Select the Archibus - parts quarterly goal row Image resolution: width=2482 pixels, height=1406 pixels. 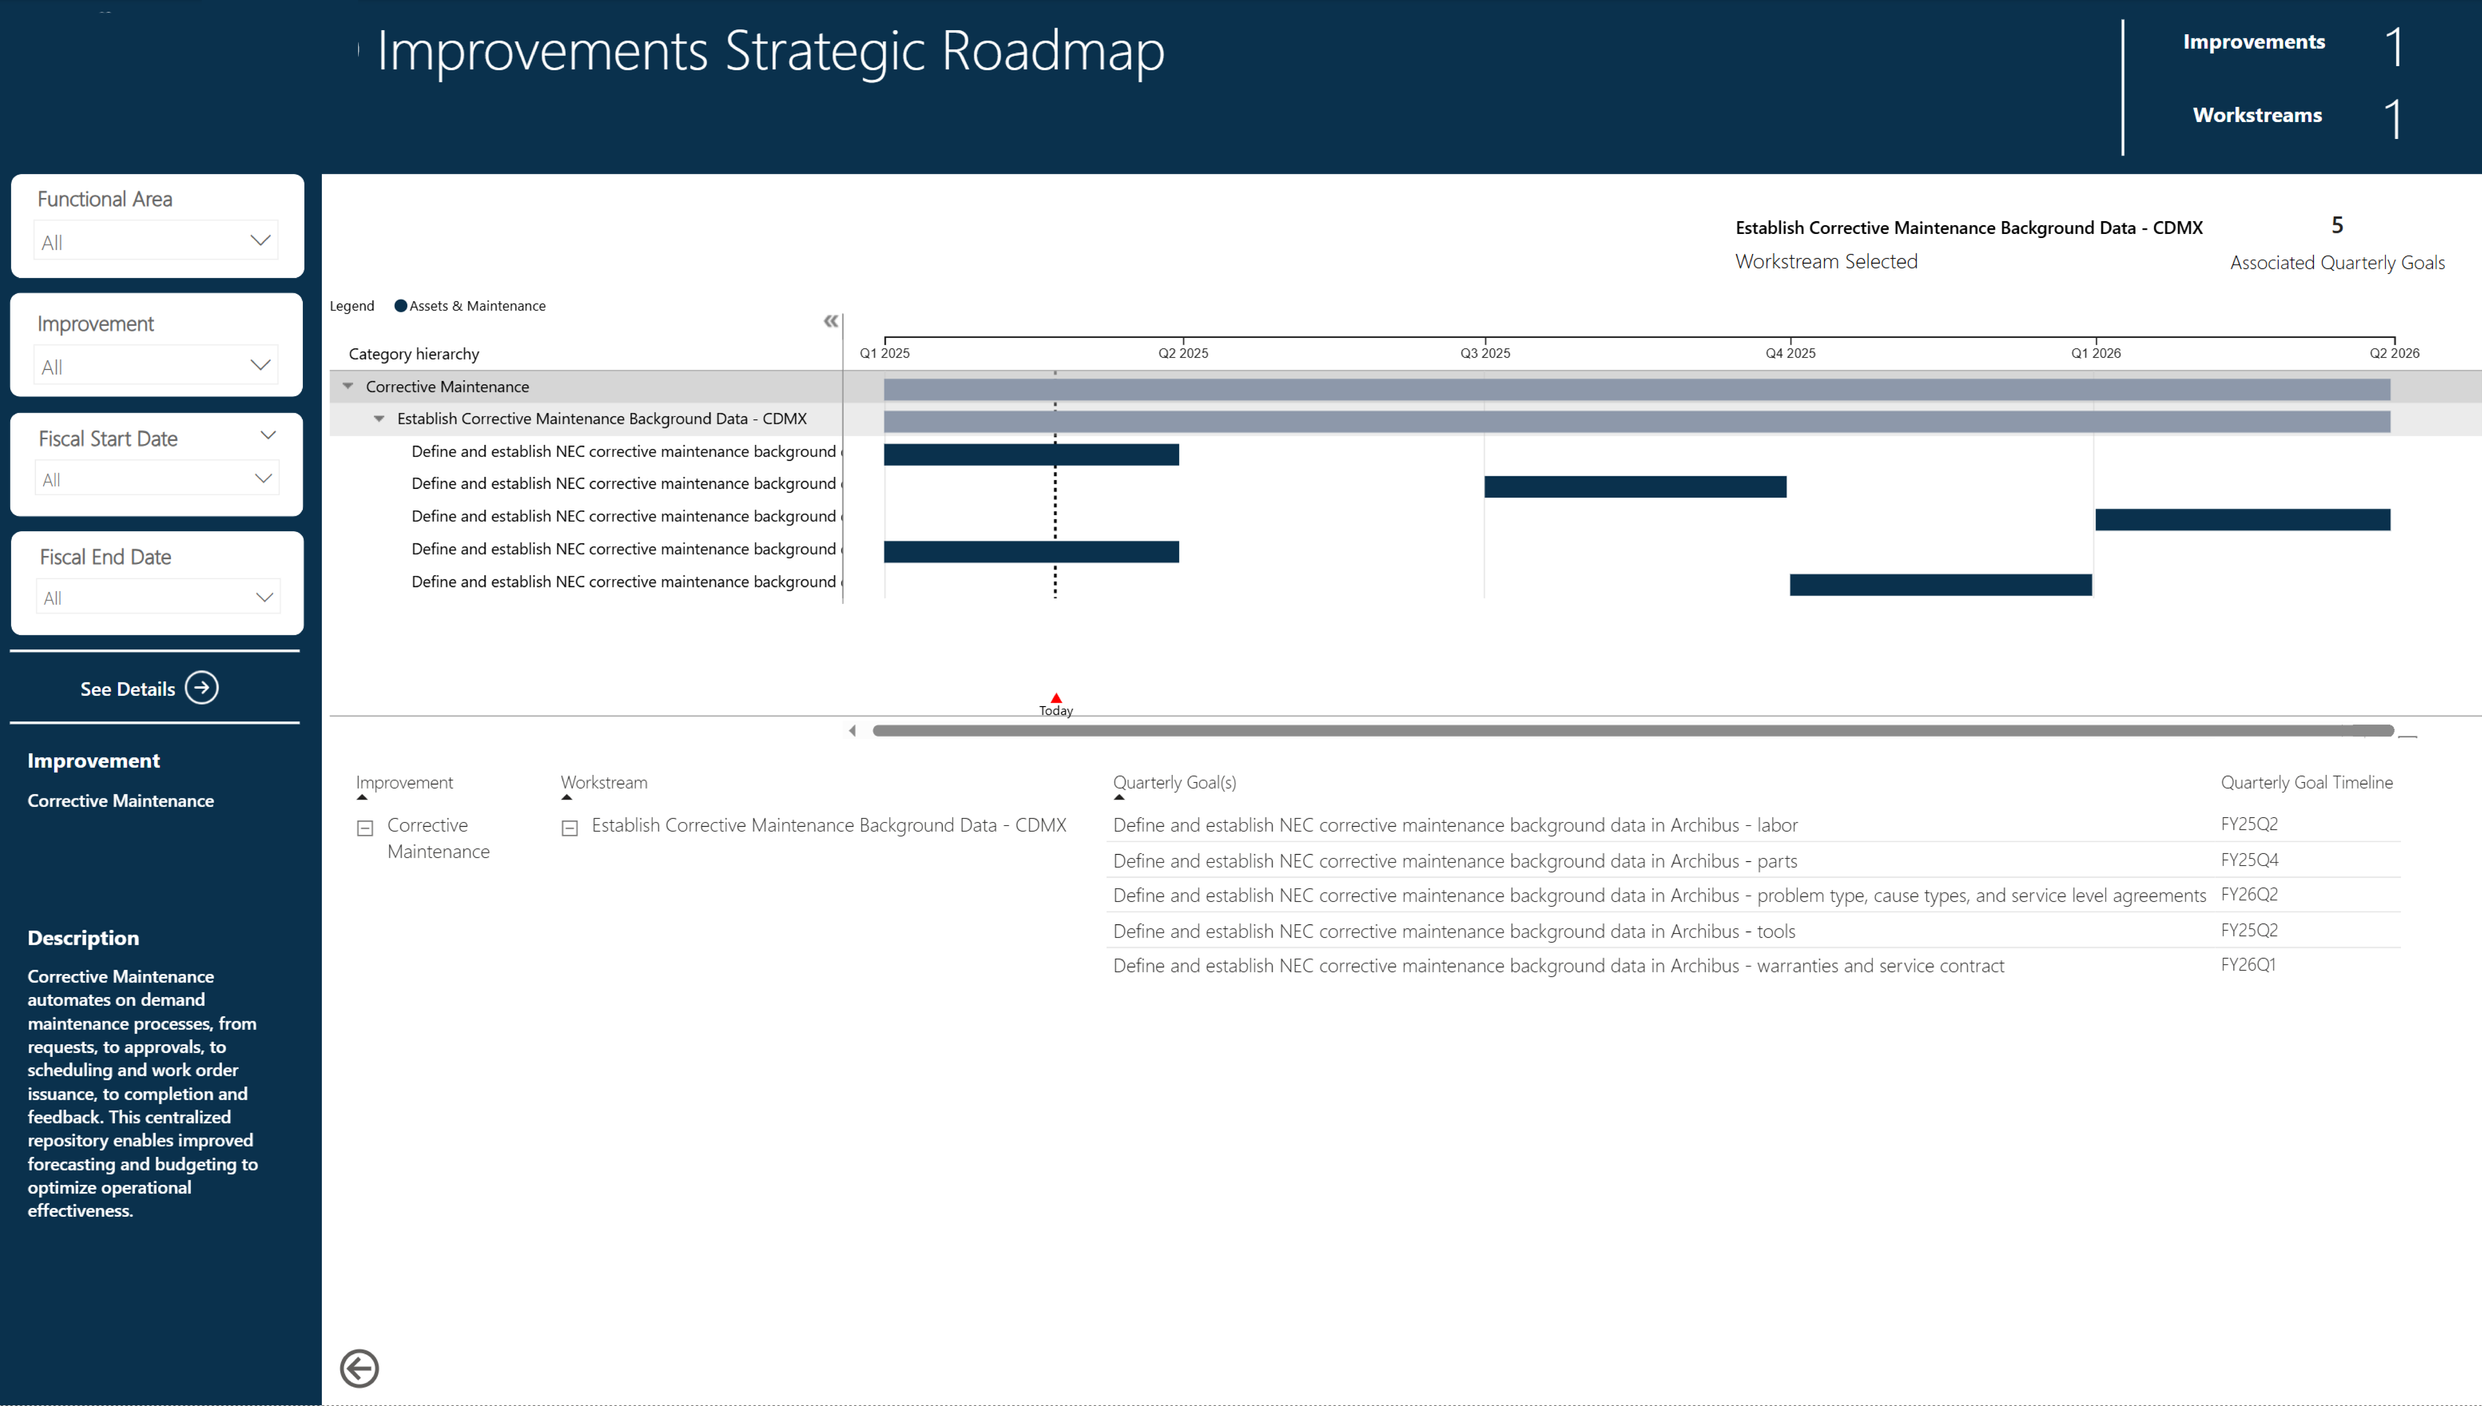click(x=1454, y=860)
